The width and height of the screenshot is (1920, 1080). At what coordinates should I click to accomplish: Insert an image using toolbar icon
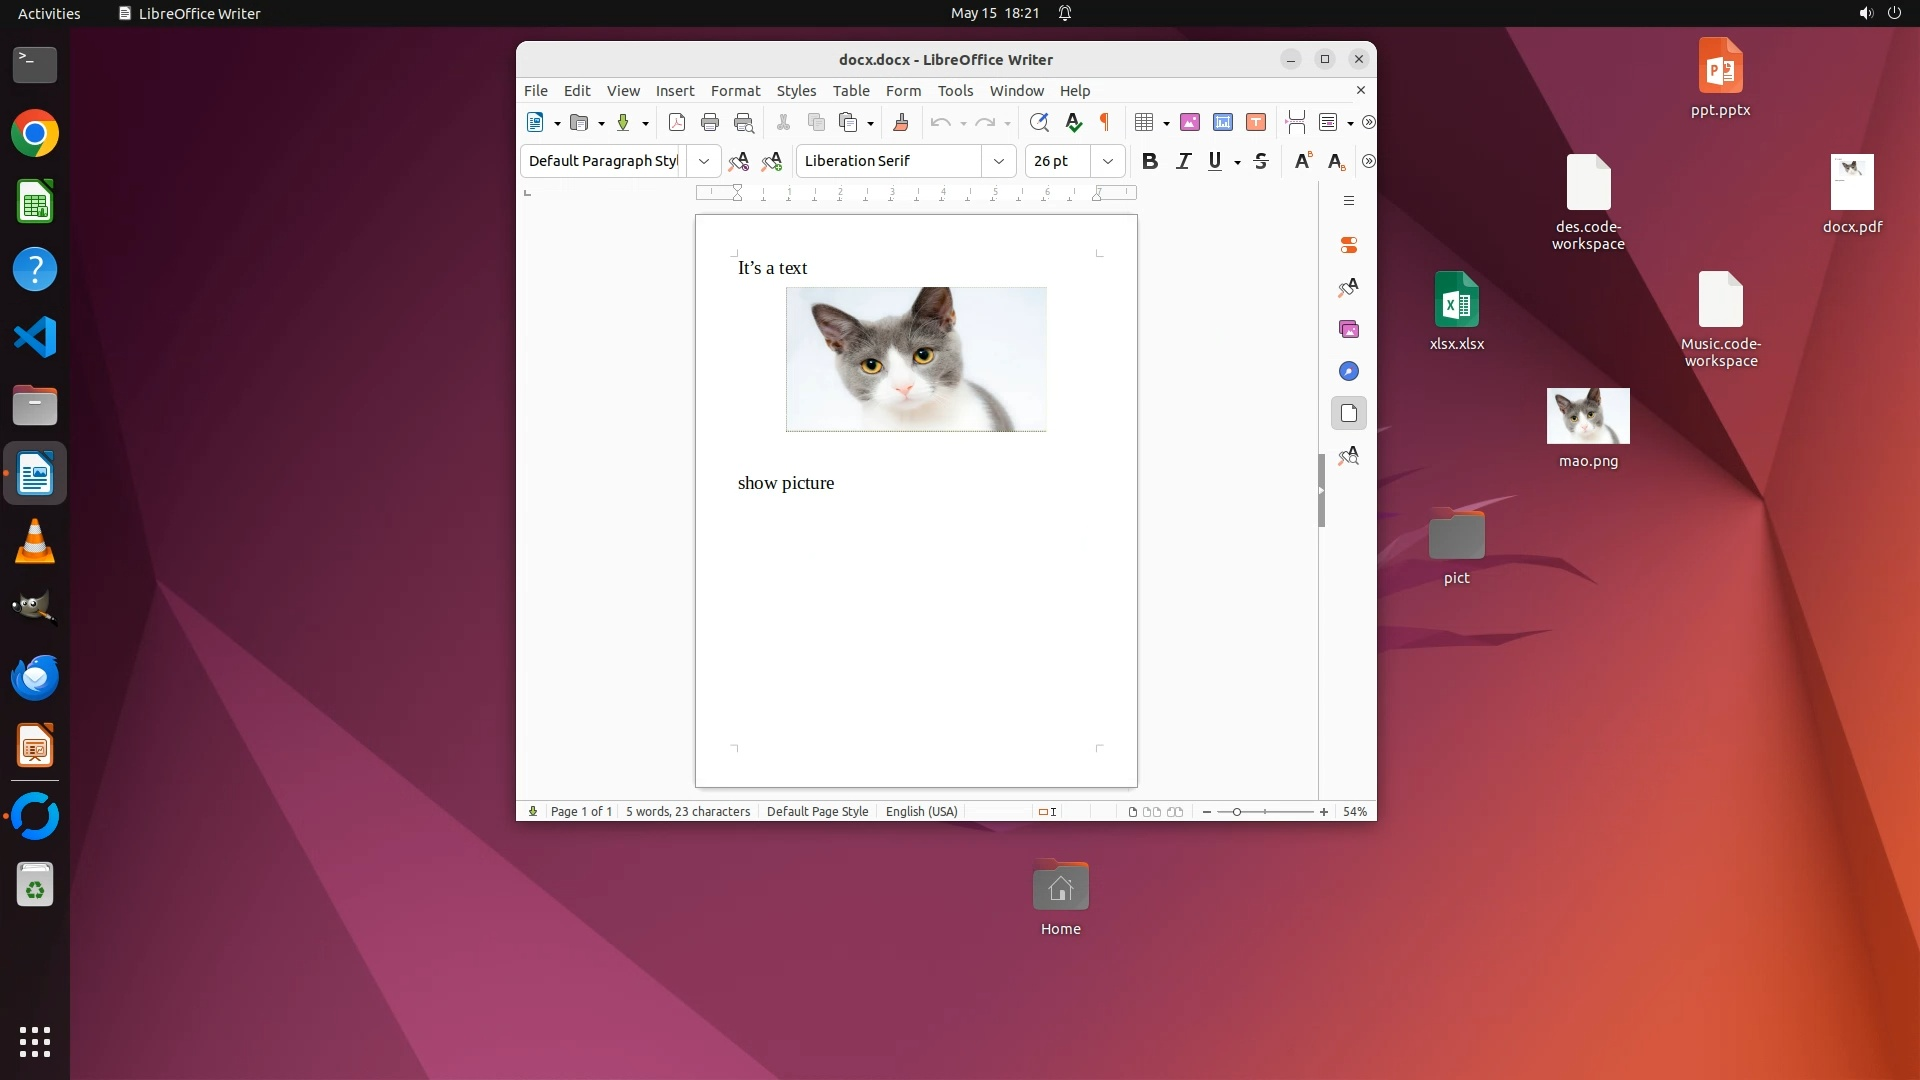click(1190, 122)
